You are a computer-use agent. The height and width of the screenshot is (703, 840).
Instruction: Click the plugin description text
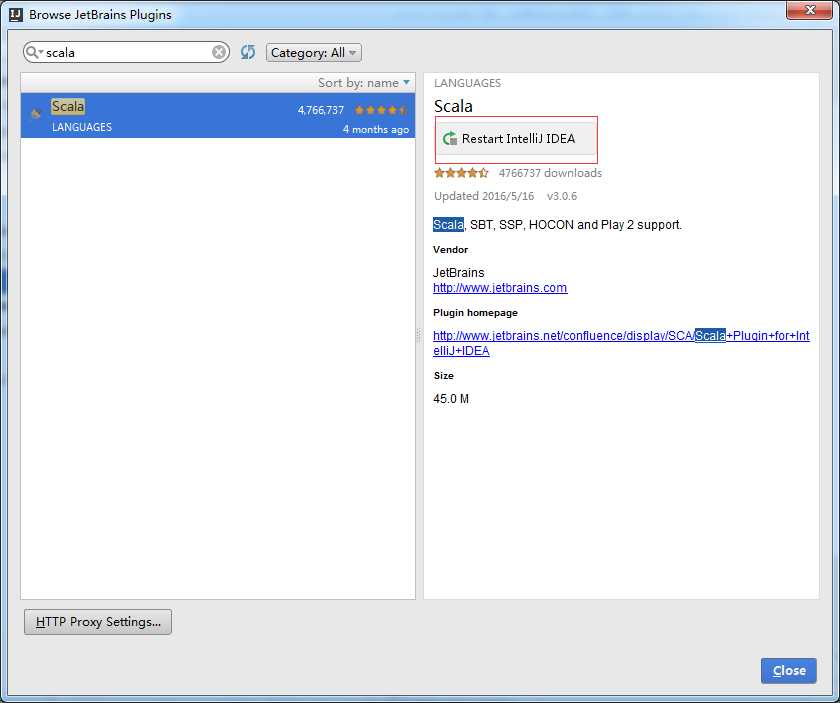click(557, 225)
